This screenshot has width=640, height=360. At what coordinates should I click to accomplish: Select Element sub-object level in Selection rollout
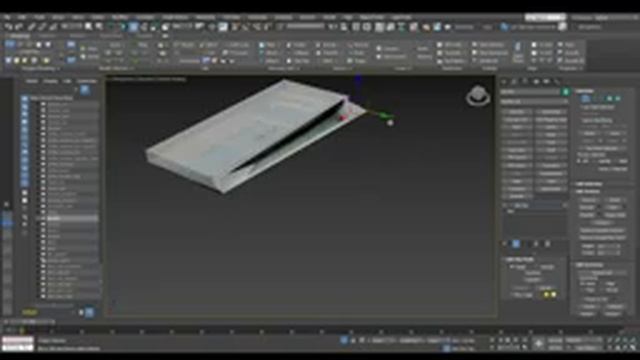(x=618, y=98)
